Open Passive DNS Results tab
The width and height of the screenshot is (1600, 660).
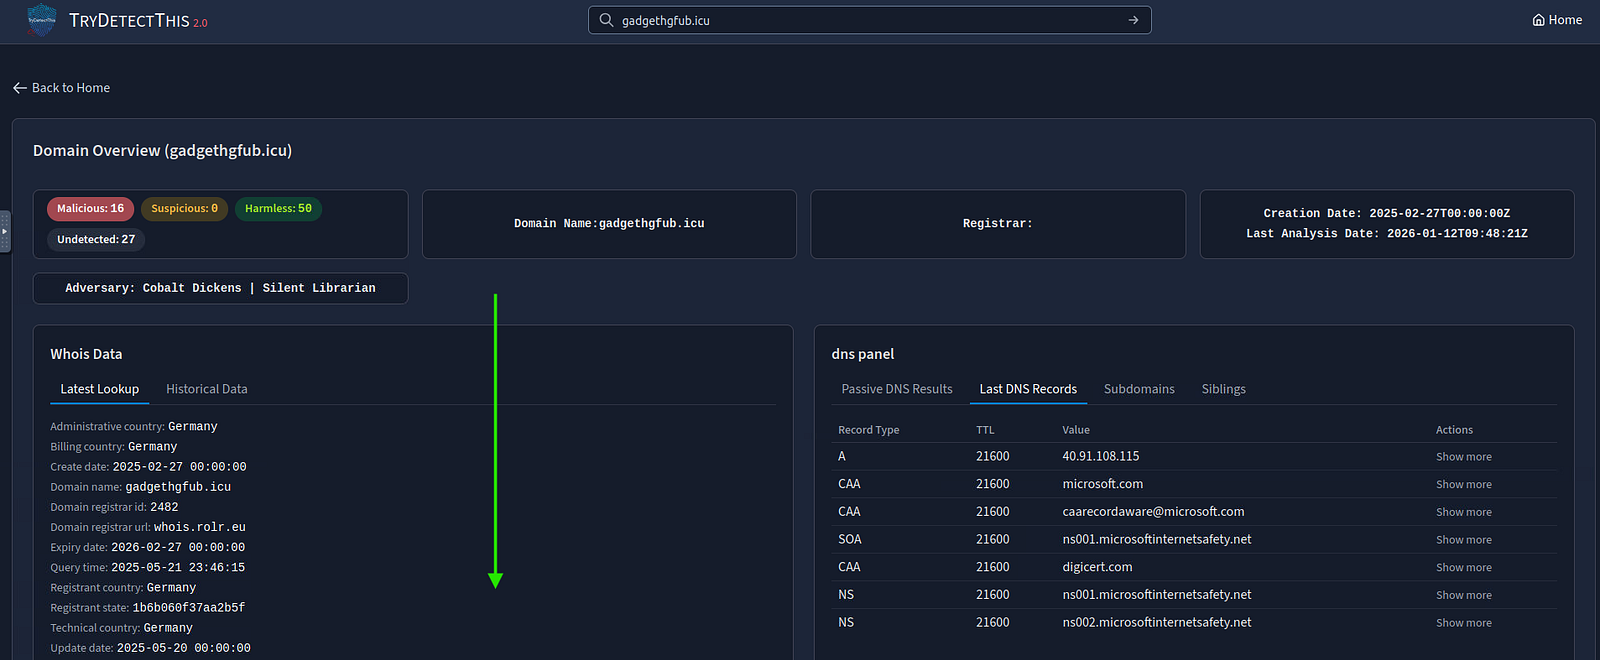(897, 389)
